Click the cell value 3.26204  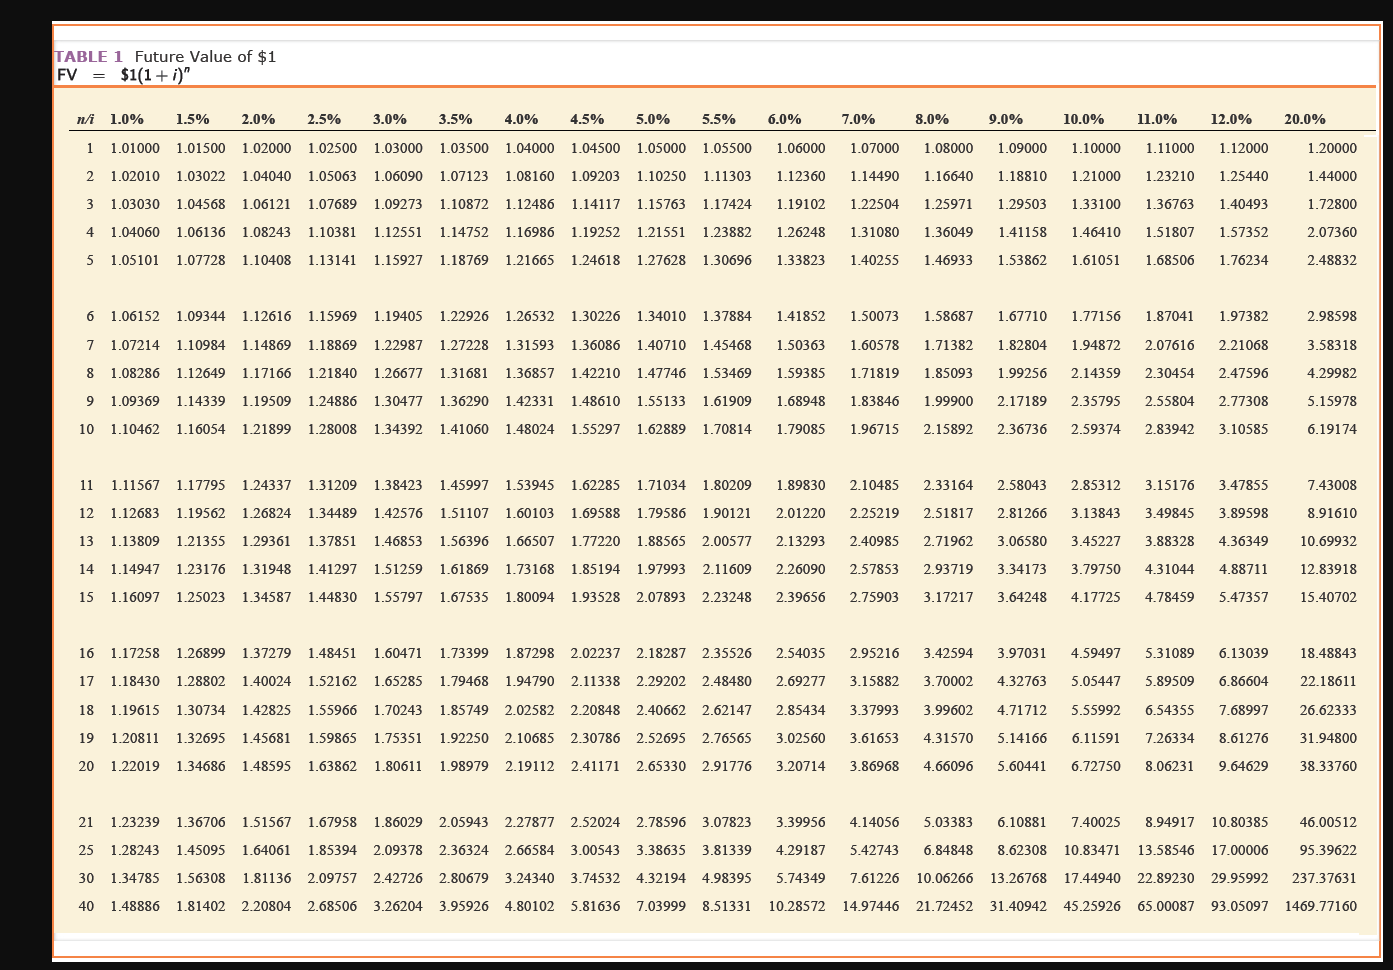pyautogui.click(x=398, y=906)
